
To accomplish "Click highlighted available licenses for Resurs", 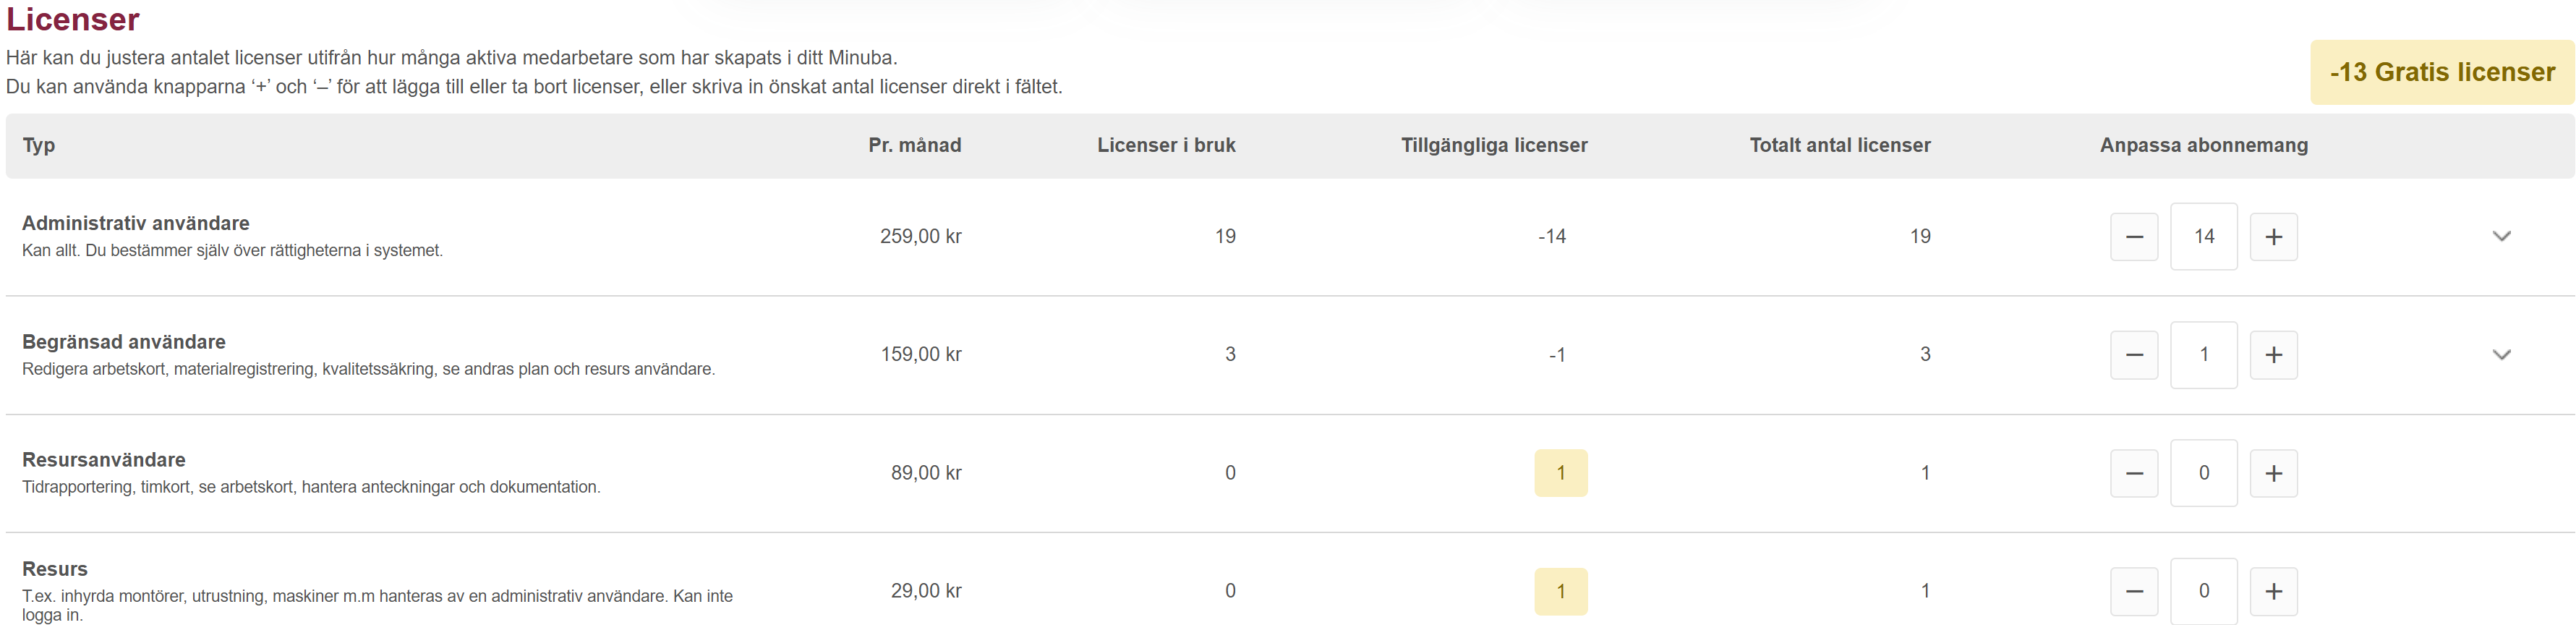I will [1560, 591].
